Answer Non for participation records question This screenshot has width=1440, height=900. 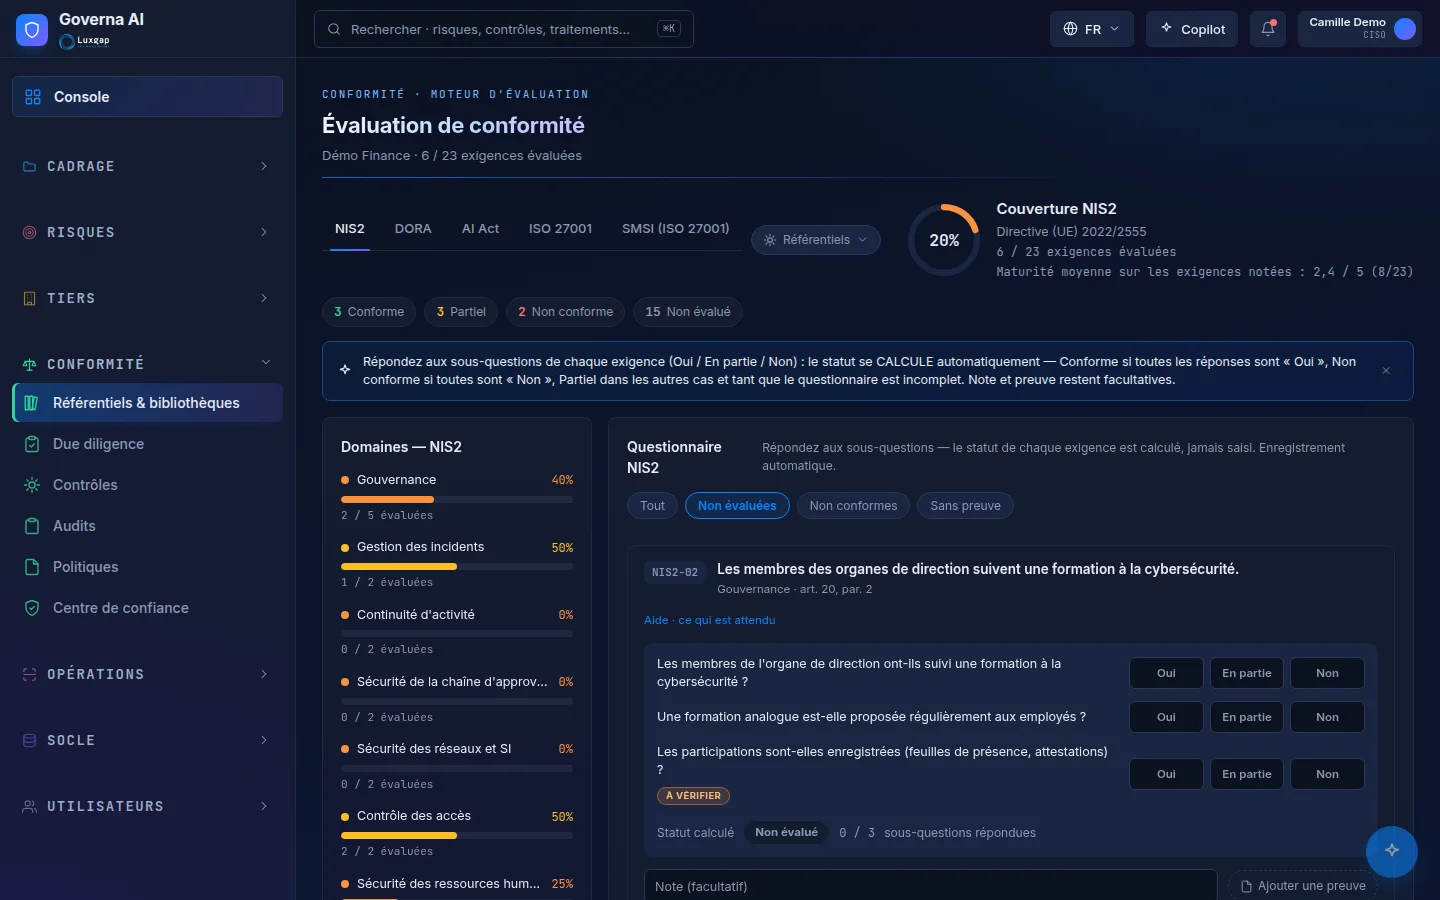tap(1327, 774)
